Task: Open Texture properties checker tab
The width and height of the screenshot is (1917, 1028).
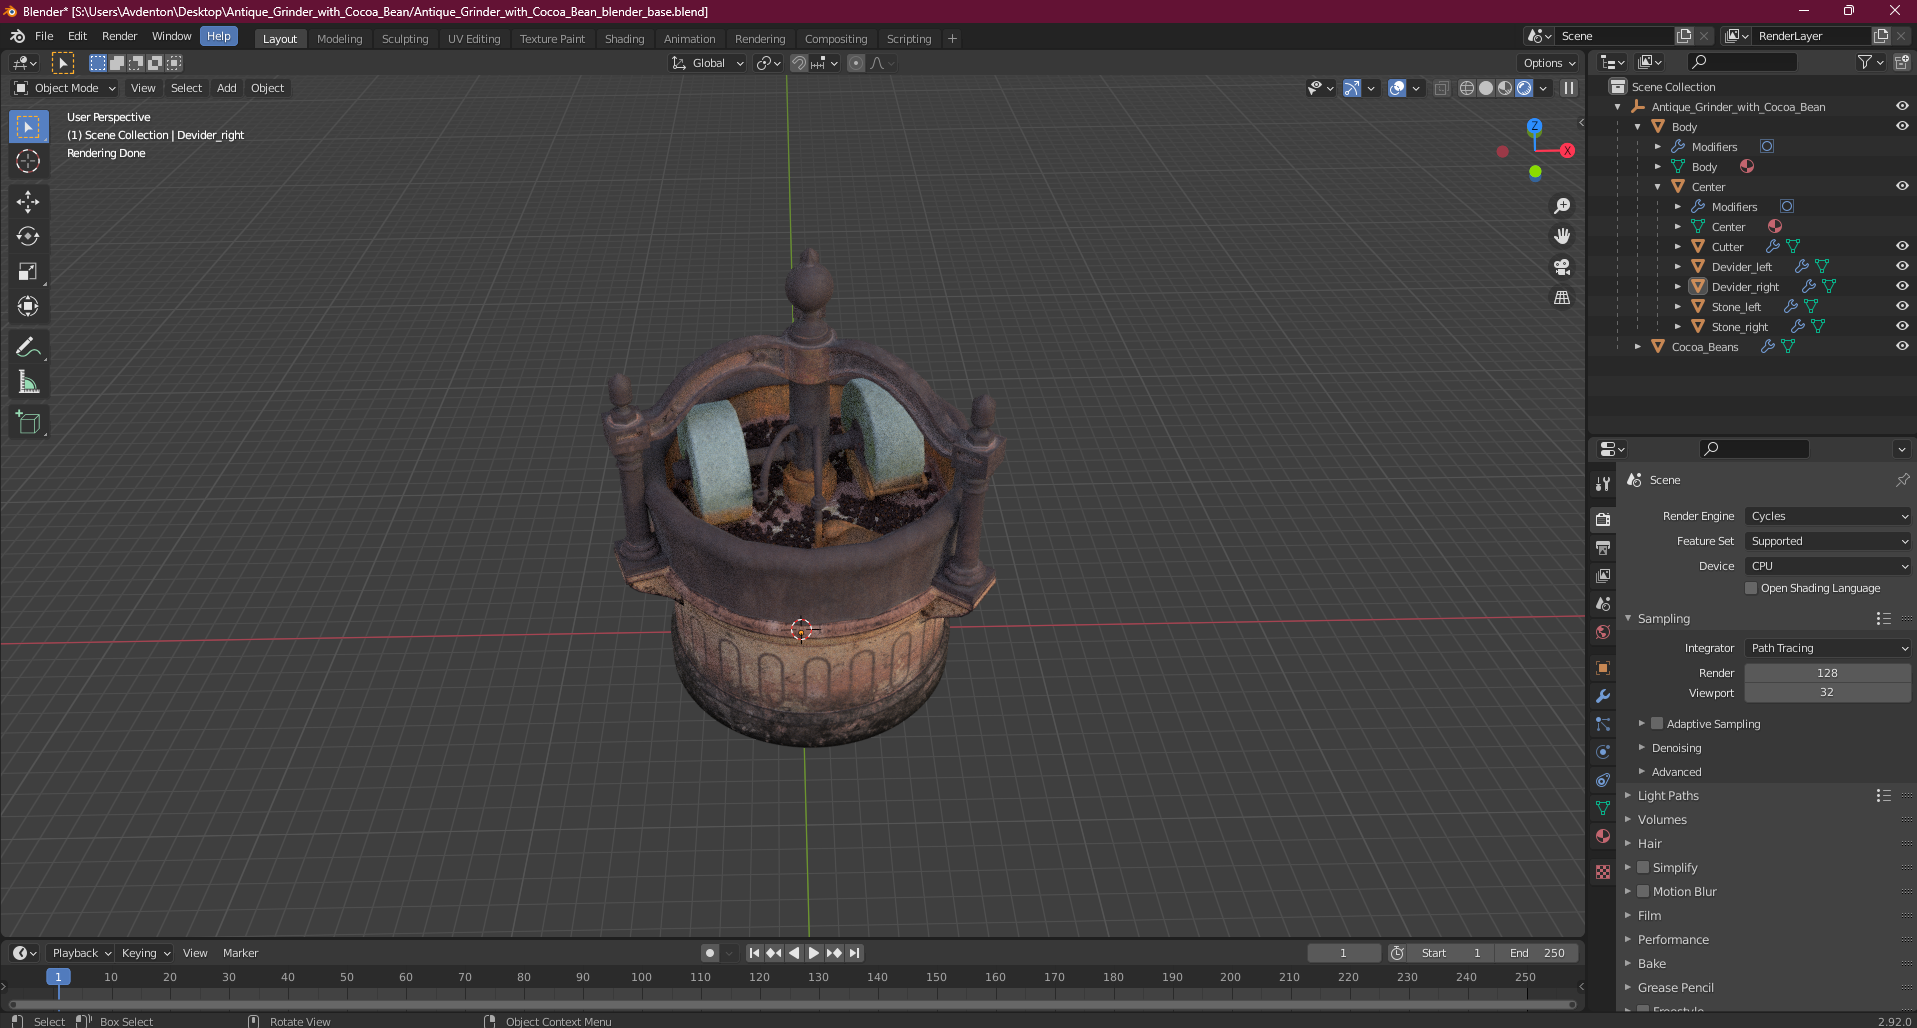Action: [x=1603, y=872]
